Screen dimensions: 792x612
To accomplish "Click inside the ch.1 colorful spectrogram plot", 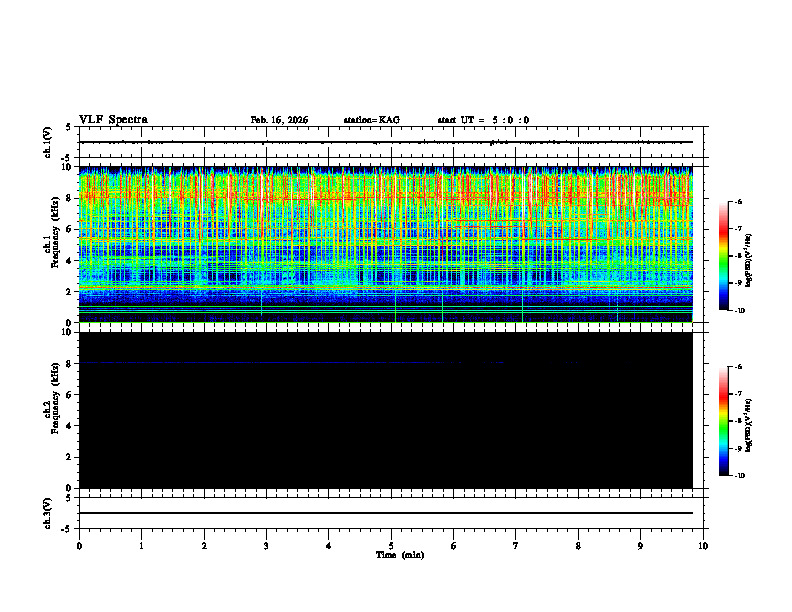I will pos(385,244).
